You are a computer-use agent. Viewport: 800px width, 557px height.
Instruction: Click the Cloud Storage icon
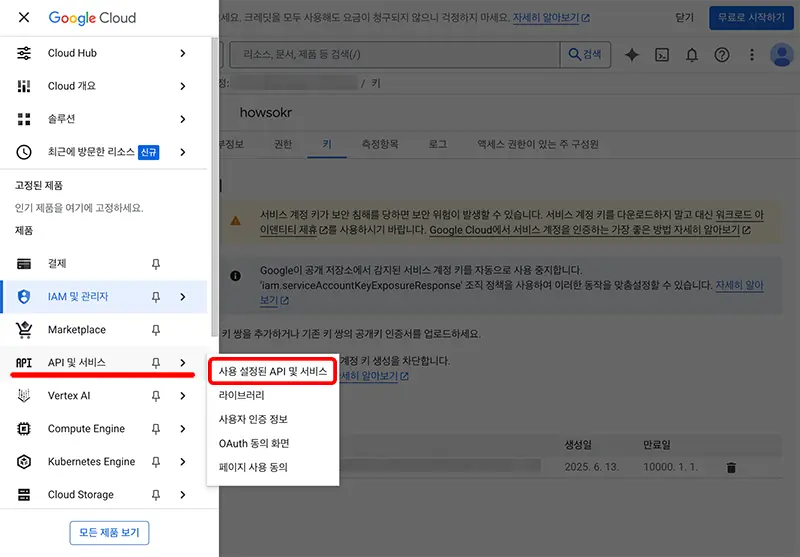24,495
